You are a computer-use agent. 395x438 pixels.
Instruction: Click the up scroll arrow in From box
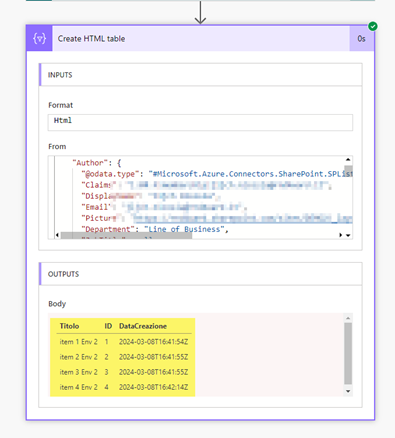click(348, 160)
